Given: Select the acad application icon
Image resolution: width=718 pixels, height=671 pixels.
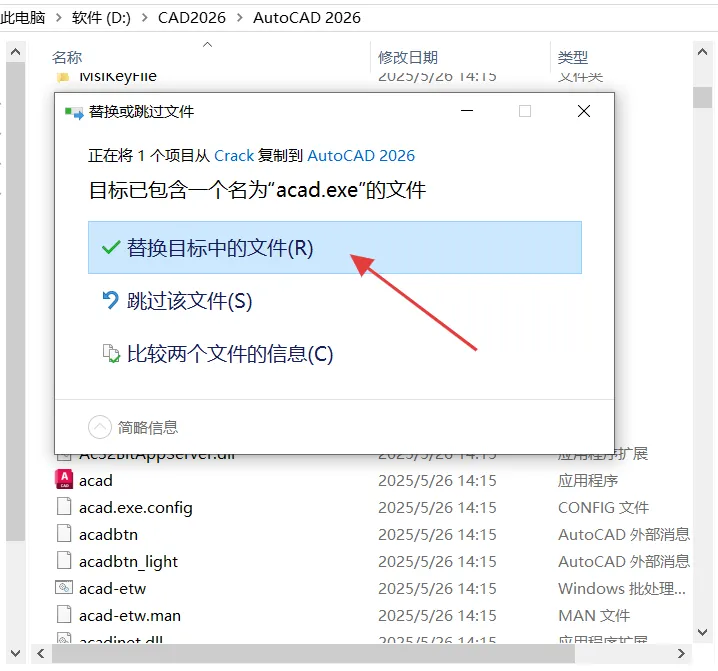Looking at the screenshot, I should (x=64, y=480).
